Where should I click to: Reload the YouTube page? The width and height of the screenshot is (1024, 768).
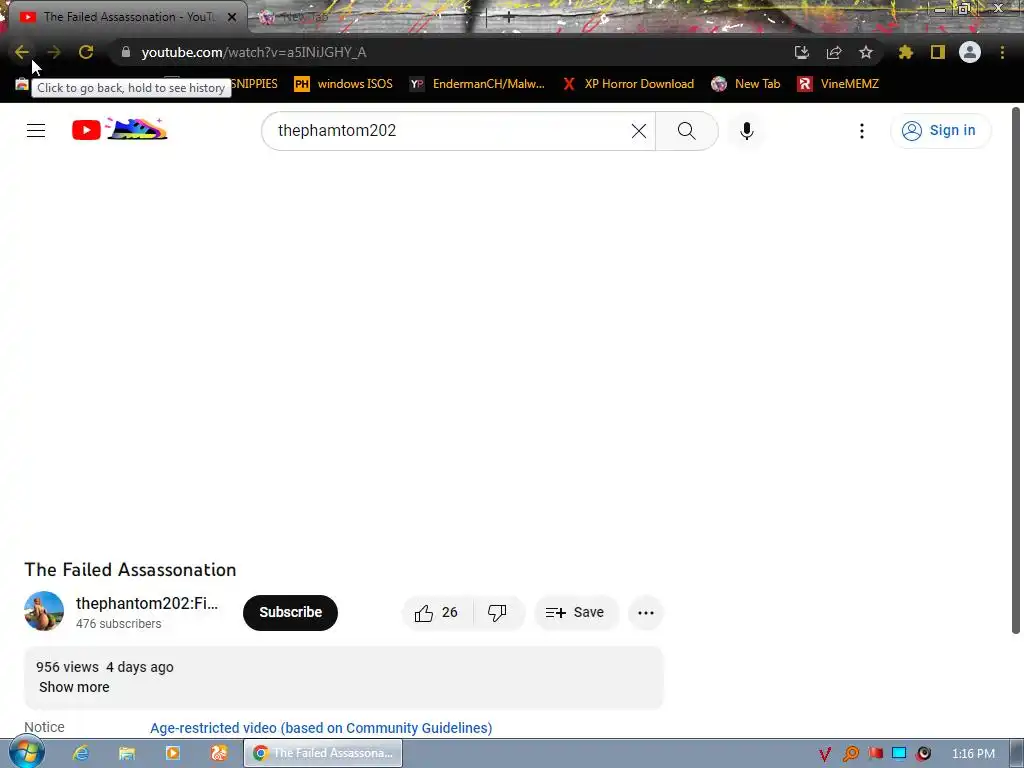pyautogui.click(x=86, y=52)
